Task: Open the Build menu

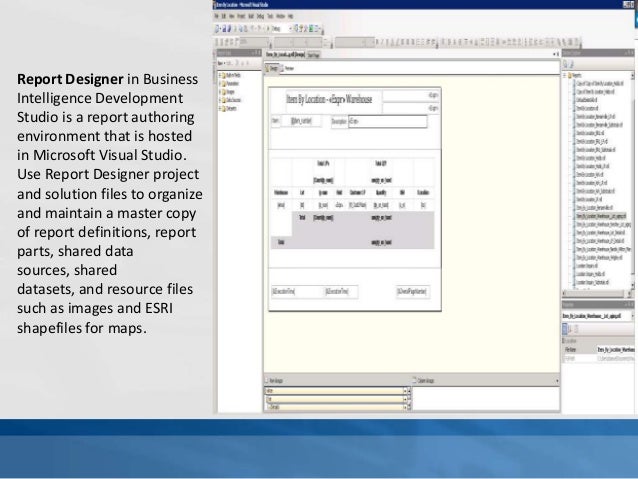Action: (251, 16)
